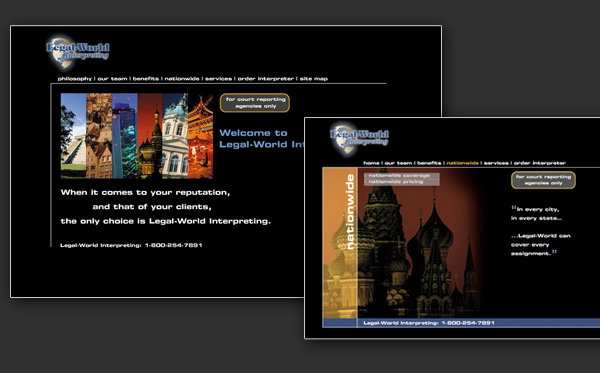Click the red pagoda image strip

[200, 136]
